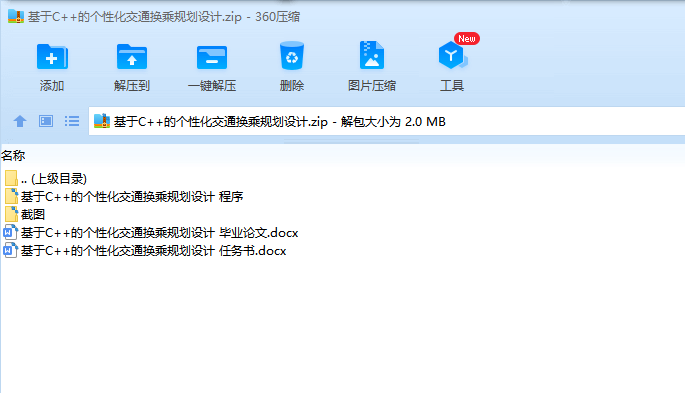This screenshot has height=393, width=685.
Task: Click the 添加 (Add) toolbar icon
Action: click(52, 57)
